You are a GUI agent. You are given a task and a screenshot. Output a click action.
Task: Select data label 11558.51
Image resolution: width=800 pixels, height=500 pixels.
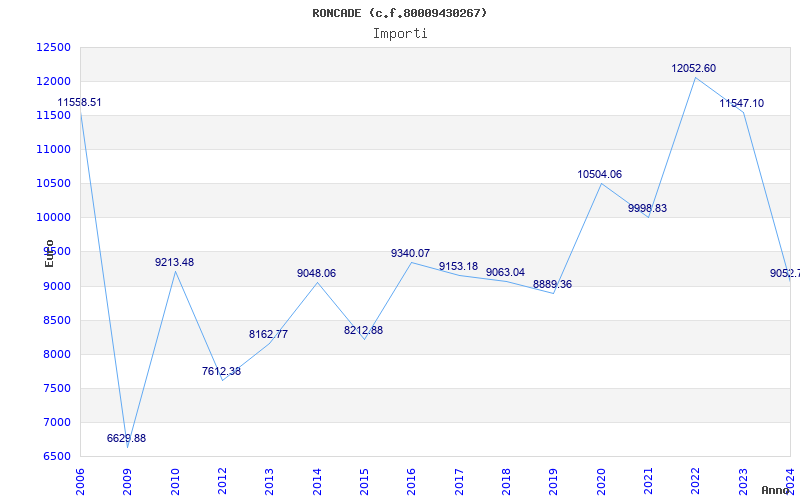[x=79, y=102]
